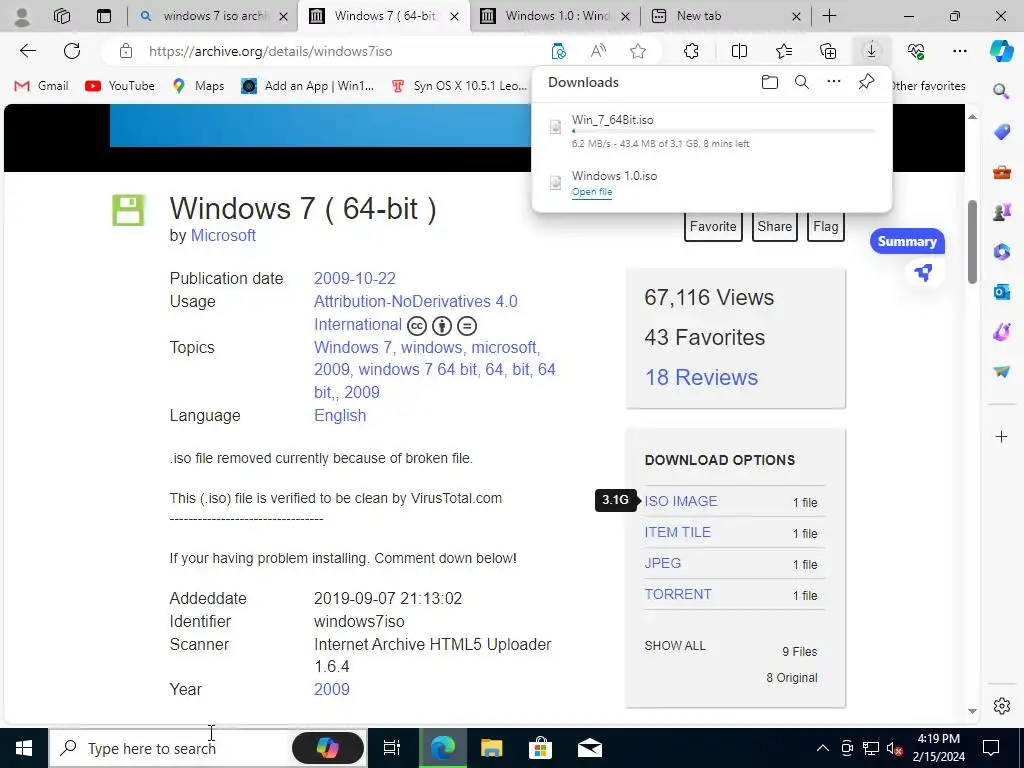Toggle Split screen icon
The image size is (1024, 768).
click(x=739, y=51)
